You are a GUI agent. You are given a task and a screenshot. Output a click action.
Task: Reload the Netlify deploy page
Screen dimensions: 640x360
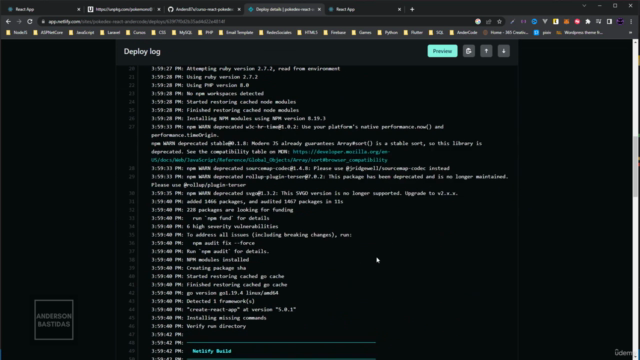[x=30, y=21]
